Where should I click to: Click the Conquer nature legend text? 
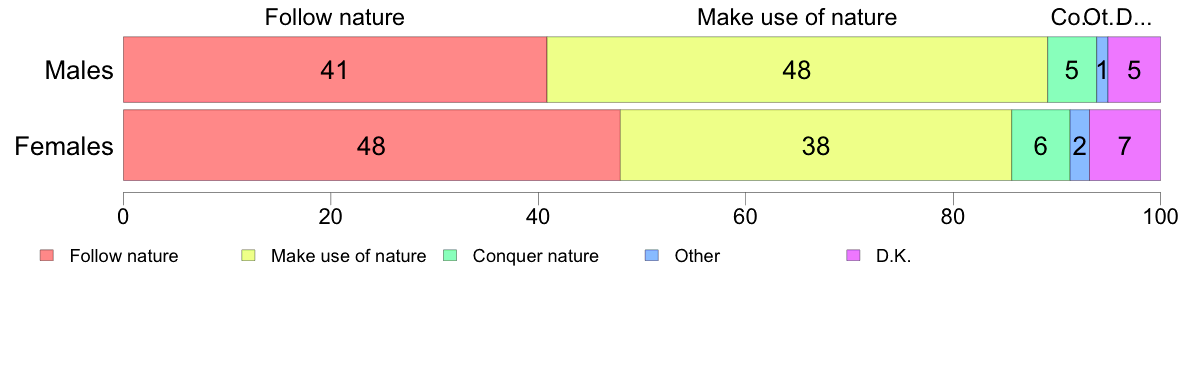click(536, 256)
